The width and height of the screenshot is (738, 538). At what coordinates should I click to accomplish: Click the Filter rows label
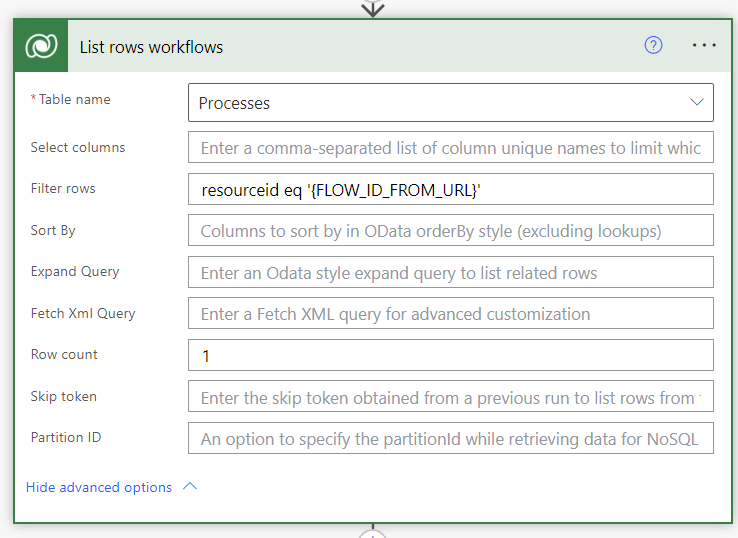coord(63,188)
